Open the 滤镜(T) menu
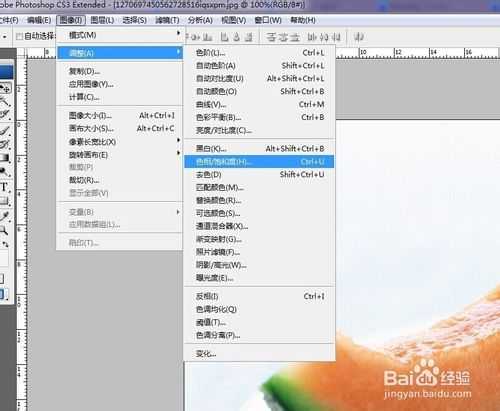500x411 pixels. (x=167, y=20)
